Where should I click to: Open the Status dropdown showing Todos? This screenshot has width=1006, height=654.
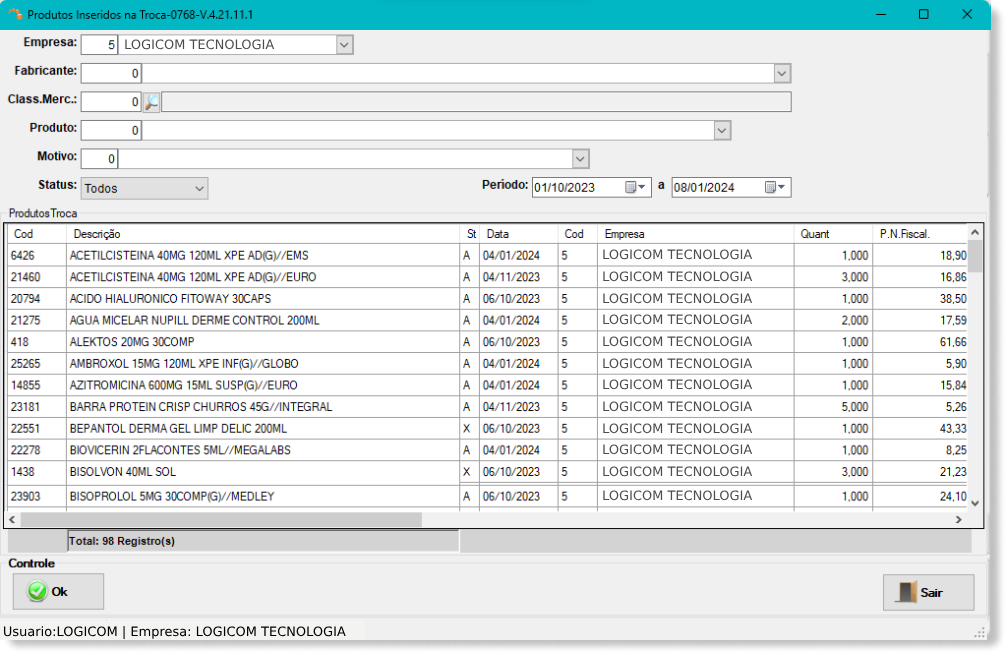pos(199,188)
